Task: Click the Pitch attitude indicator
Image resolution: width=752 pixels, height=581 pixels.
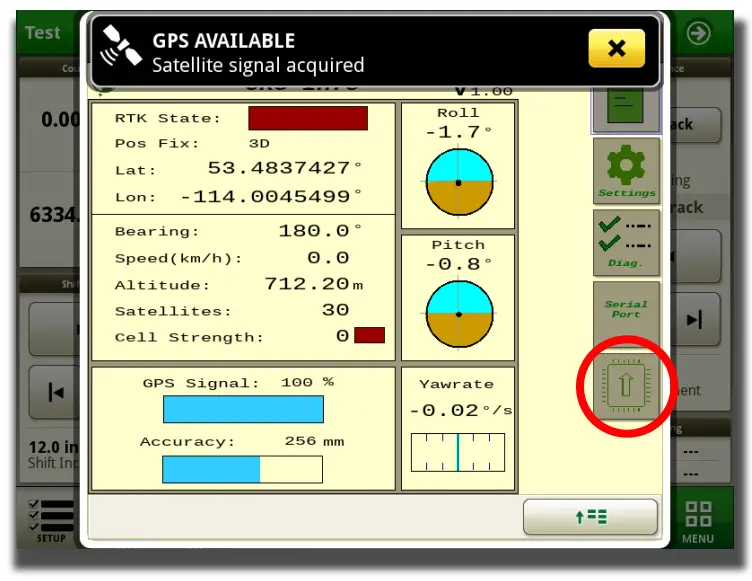Action: tap(459, 314)
